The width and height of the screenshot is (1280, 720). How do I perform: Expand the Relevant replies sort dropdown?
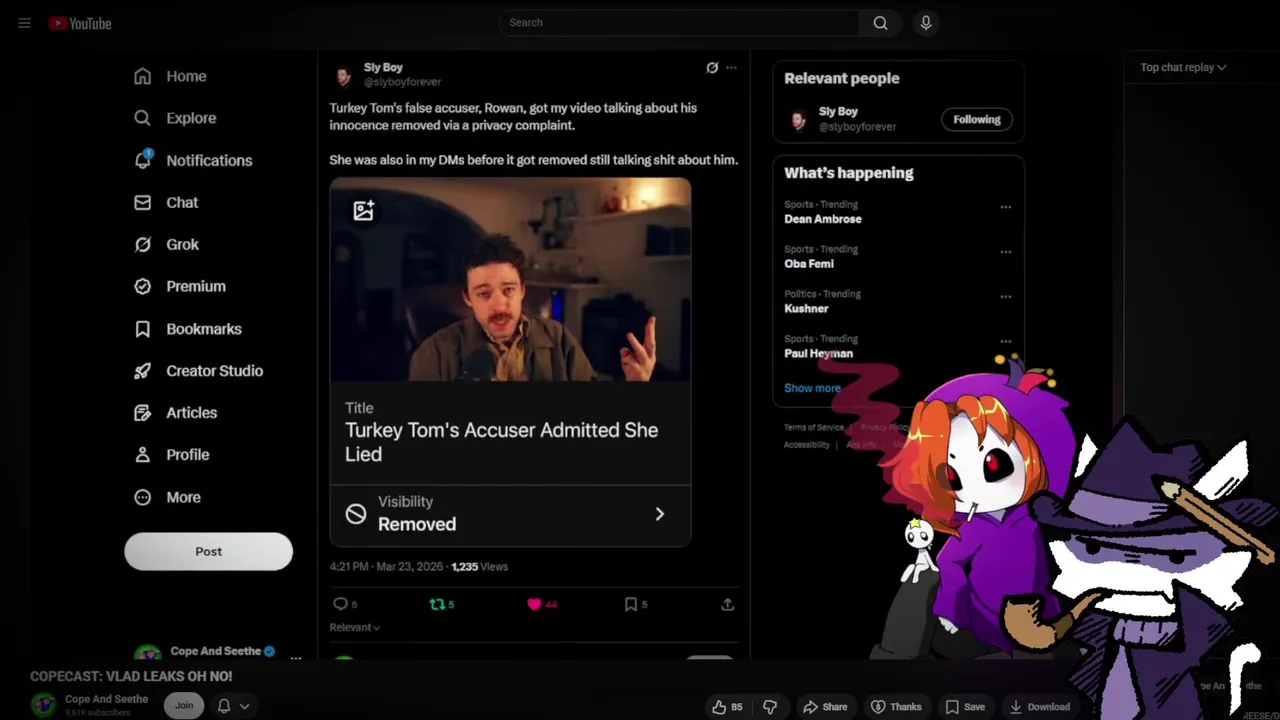[x=355, y=627]
